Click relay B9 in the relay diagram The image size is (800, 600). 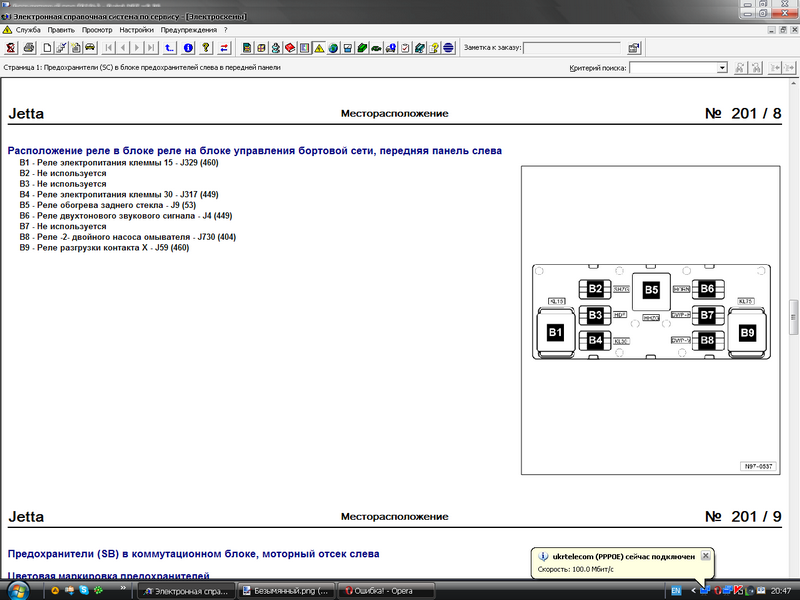coord(747,333)
